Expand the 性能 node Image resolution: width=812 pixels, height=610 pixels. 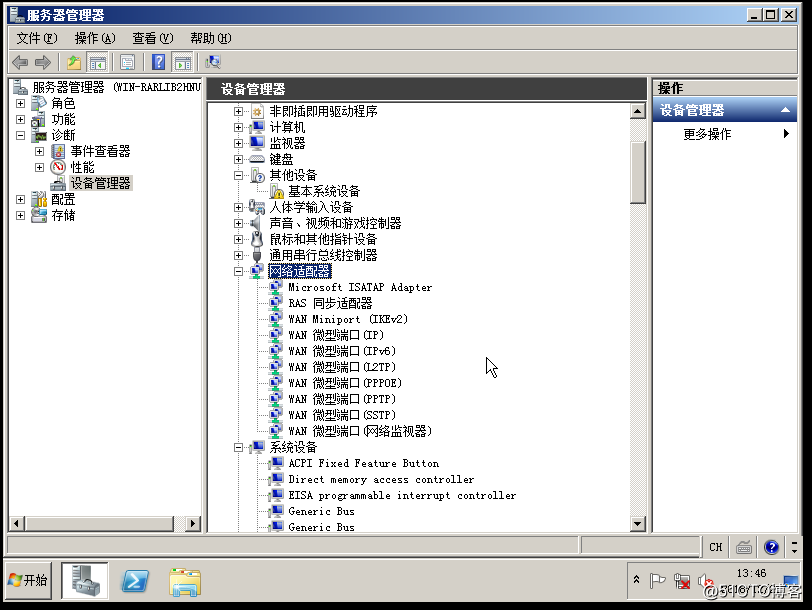coord(39,167)
